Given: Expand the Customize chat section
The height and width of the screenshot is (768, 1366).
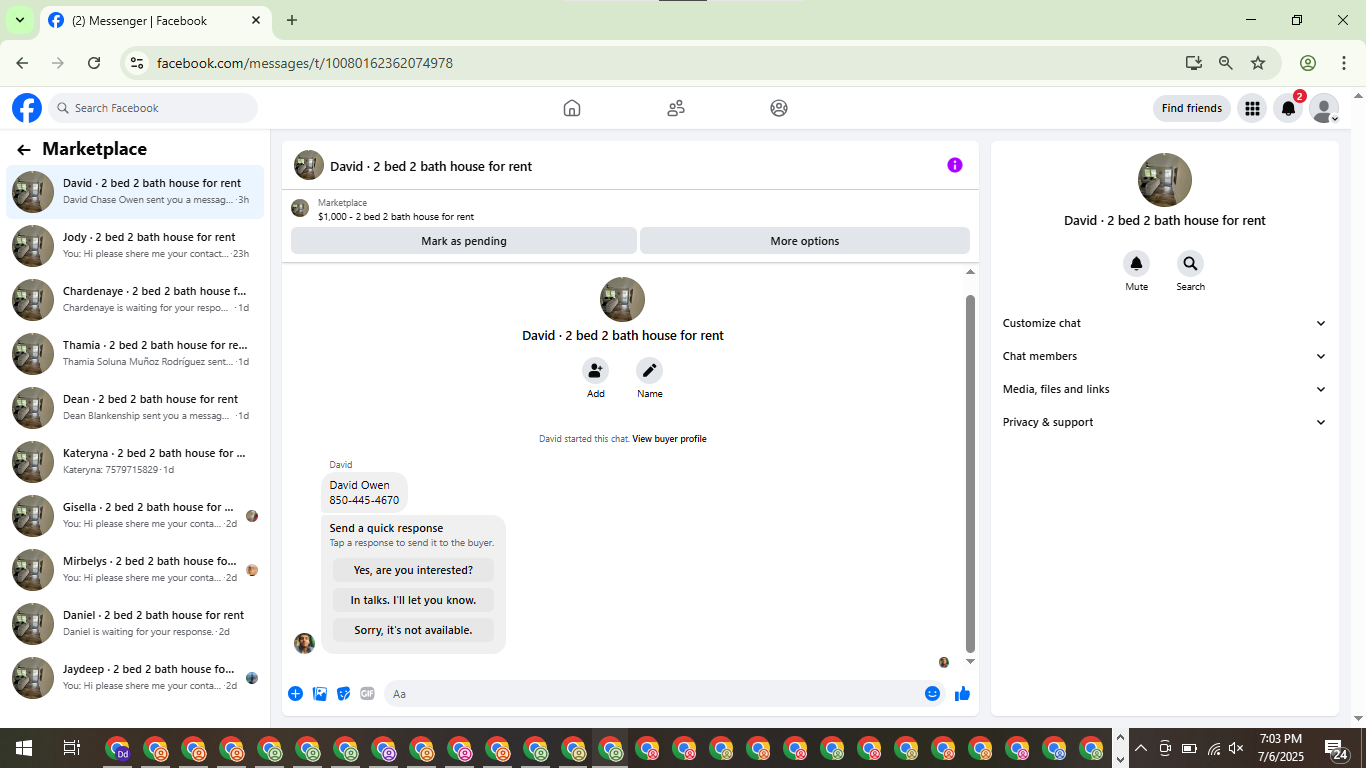Looking at the screenshot, I should [1164, 323].
